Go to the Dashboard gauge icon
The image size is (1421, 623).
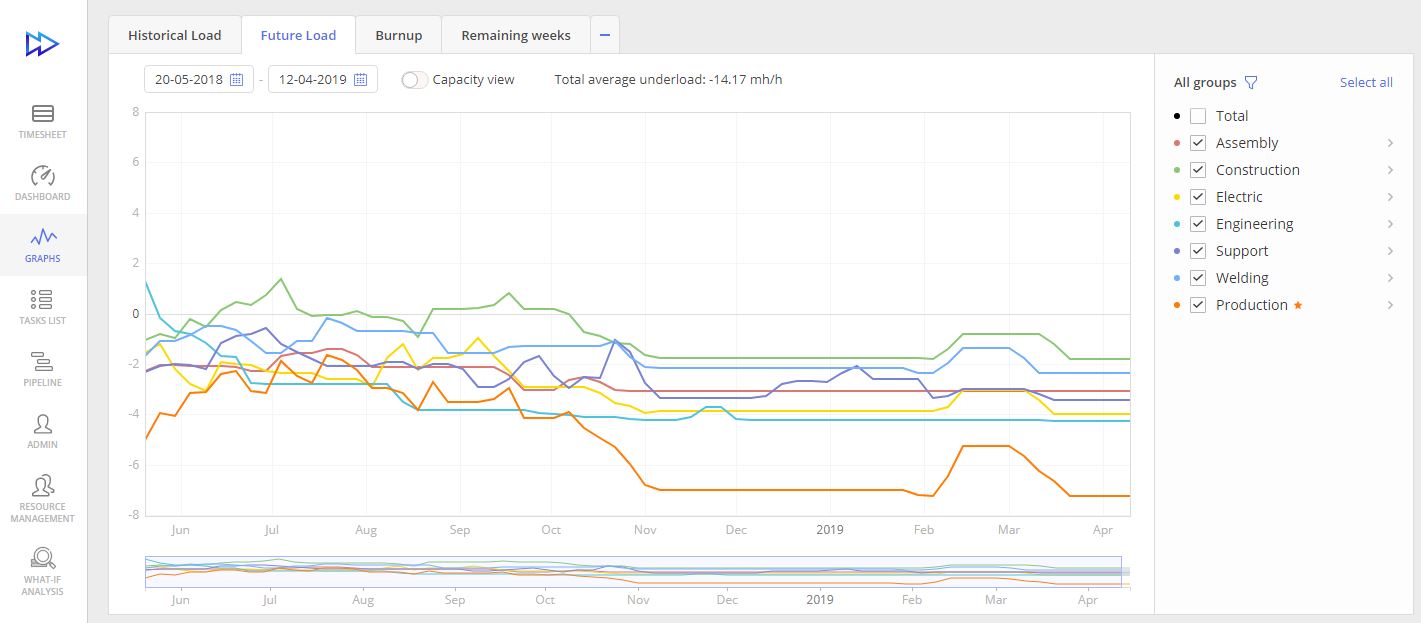click(x=43, y=176)
